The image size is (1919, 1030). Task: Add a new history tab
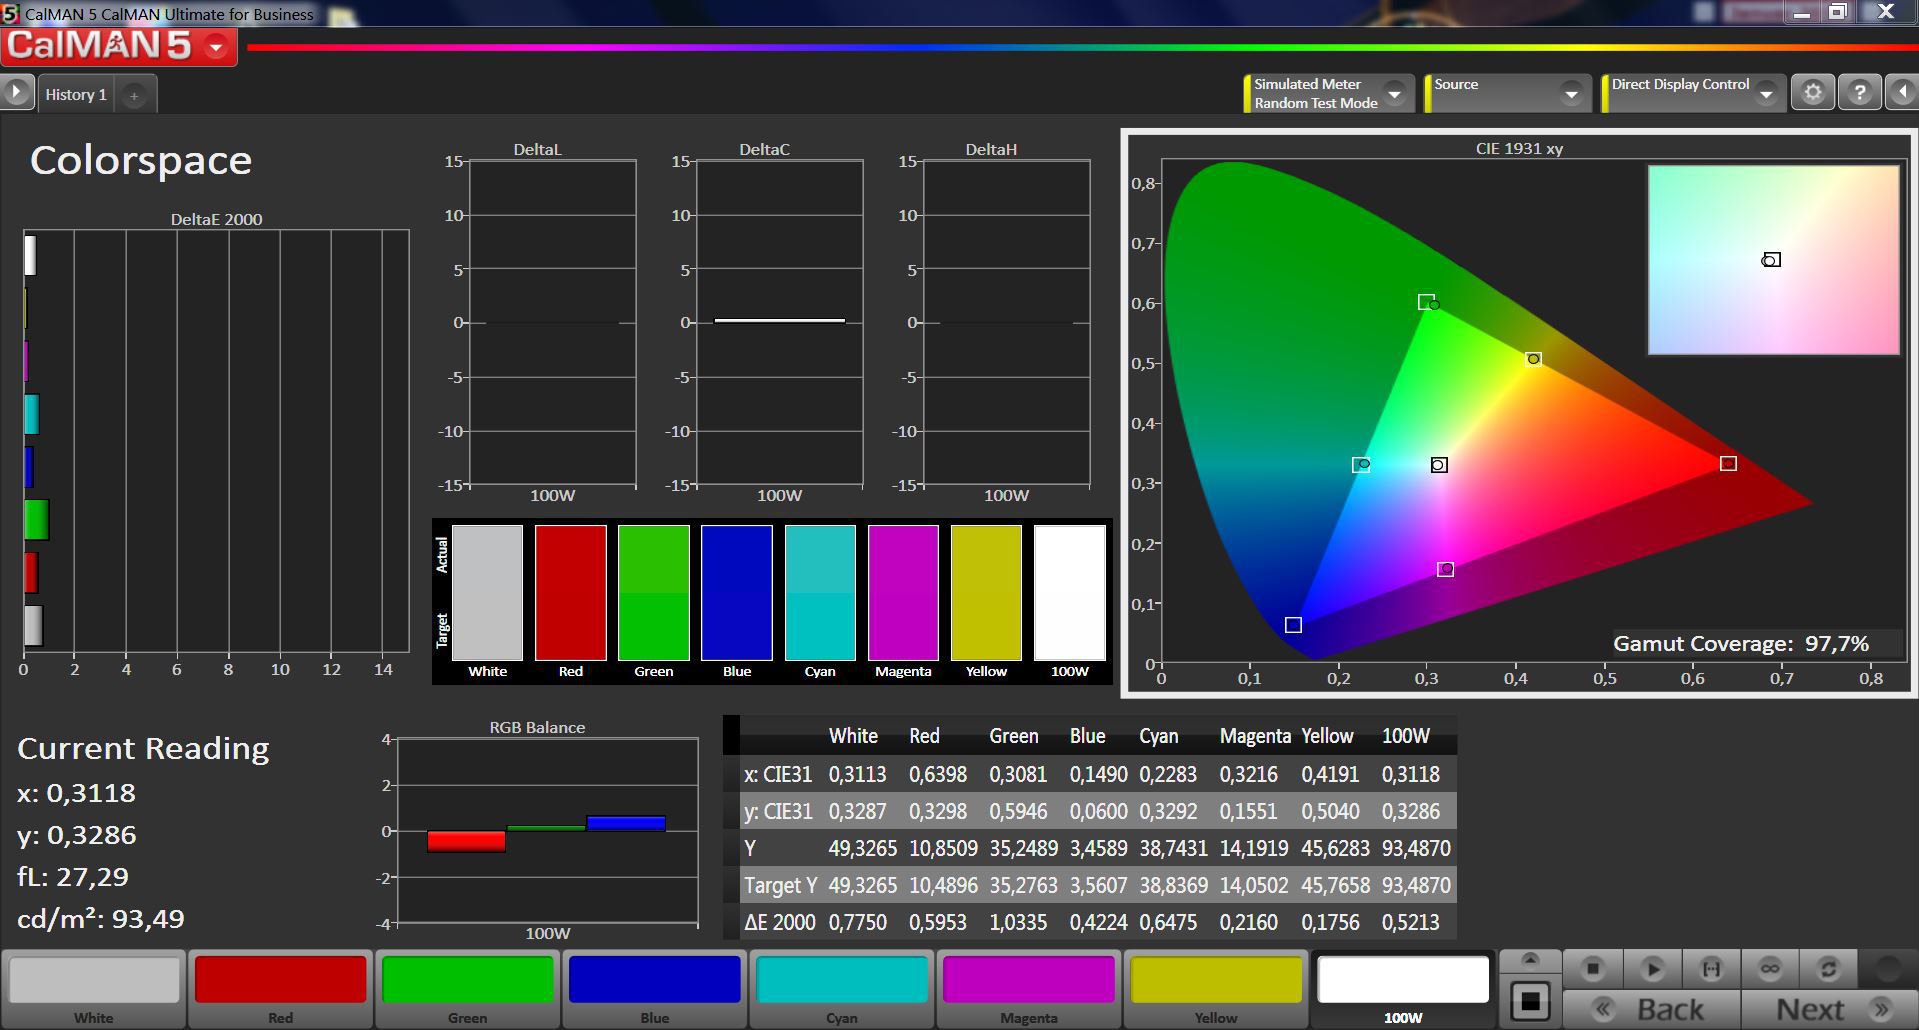pos(134,96)
